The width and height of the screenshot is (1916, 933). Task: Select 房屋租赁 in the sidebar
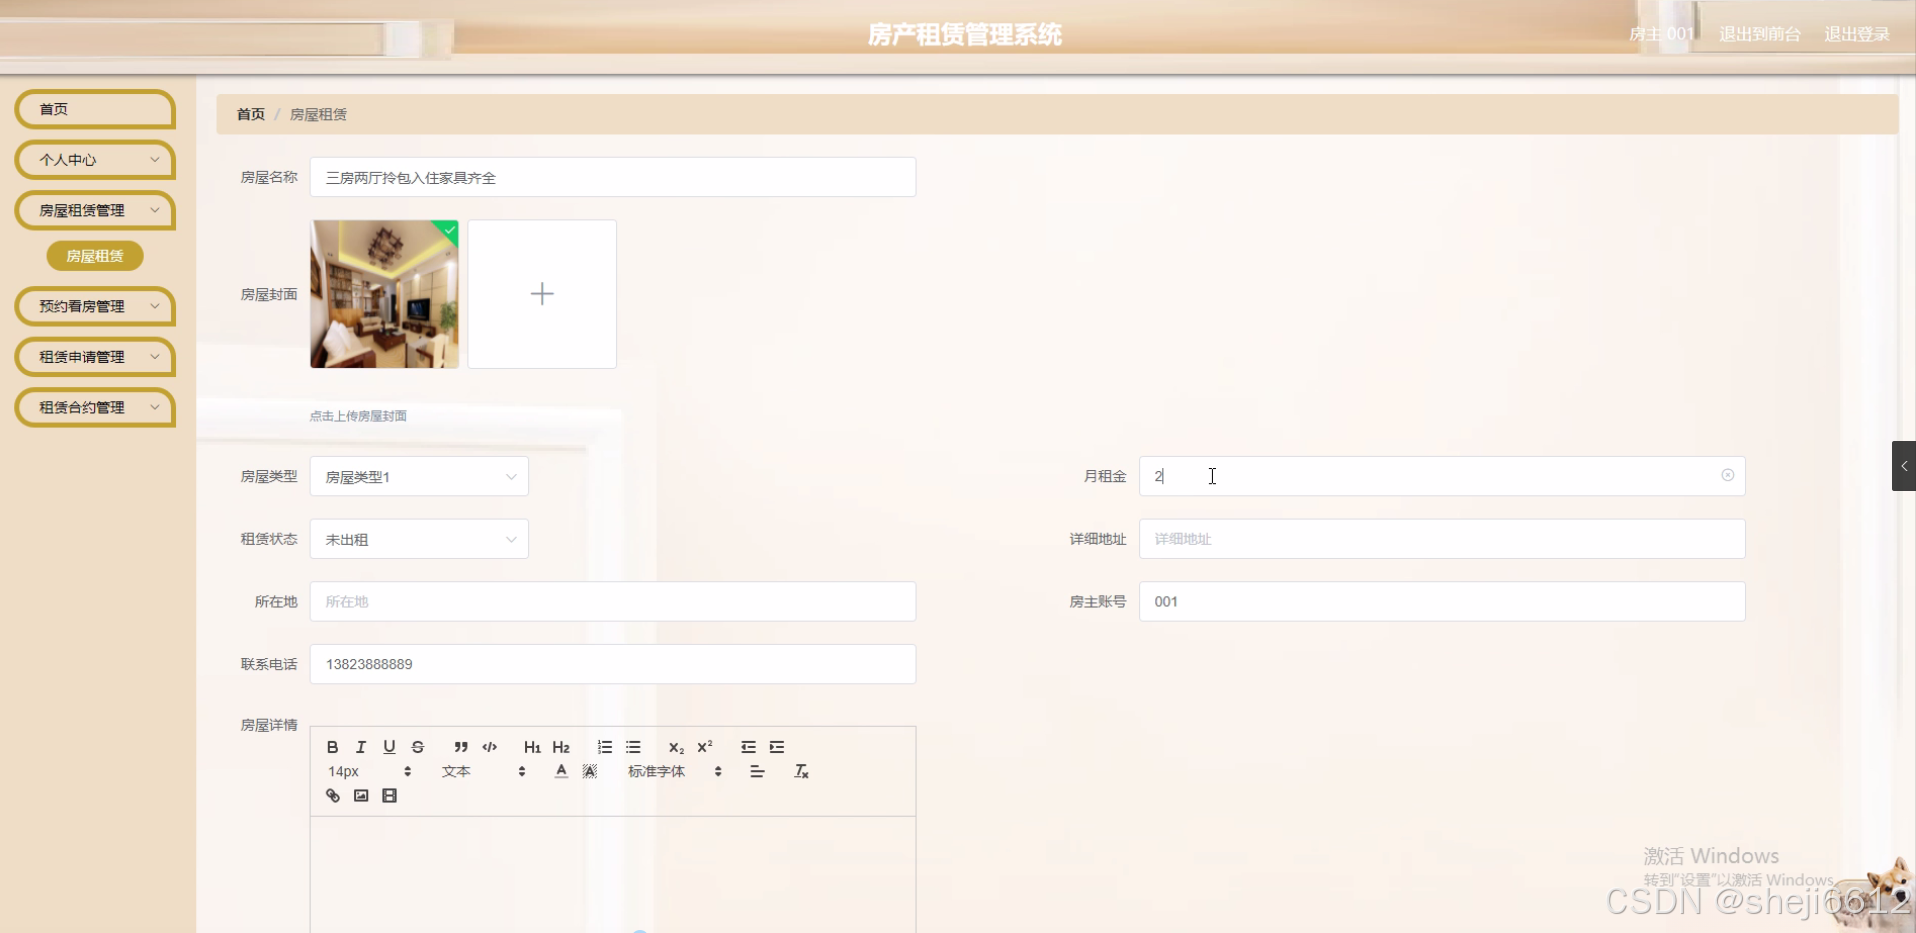(94, 256)
